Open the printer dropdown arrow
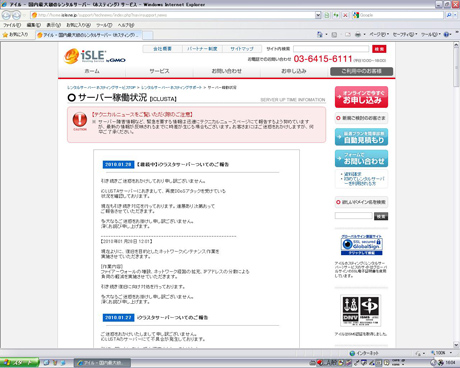460x368 pixels. coord(364,34)
